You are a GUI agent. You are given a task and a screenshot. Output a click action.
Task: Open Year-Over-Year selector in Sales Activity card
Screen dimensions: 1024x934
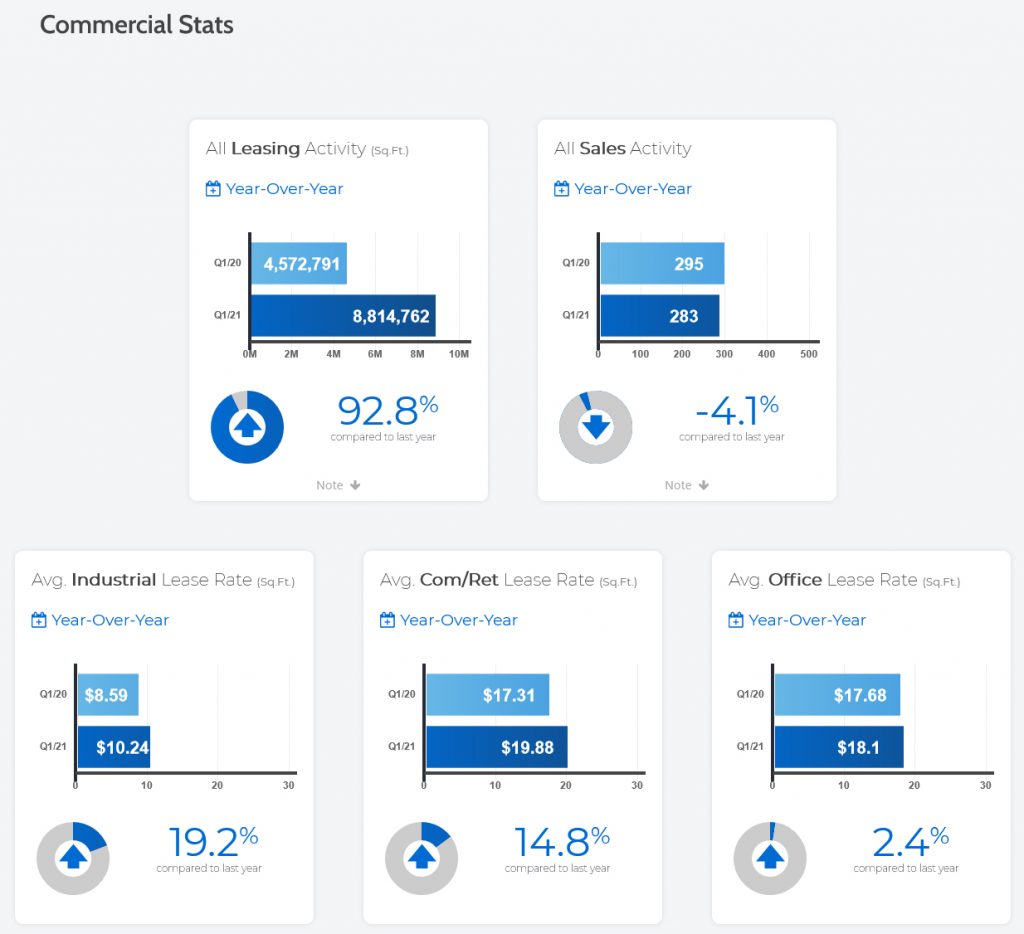[632, 189]
